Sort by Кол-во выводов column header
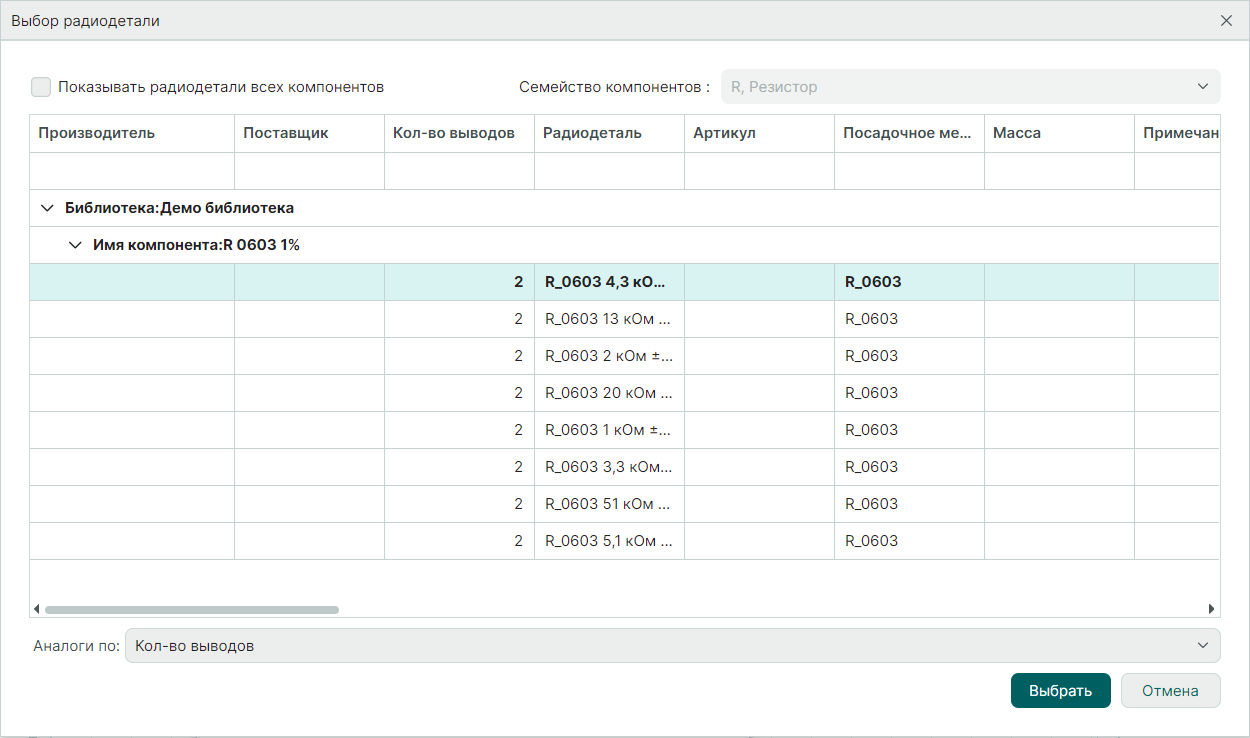 (459, 133)
